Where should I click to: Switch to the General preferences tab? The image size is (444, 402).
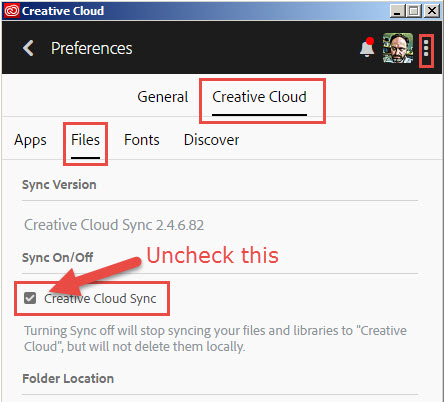163,97
